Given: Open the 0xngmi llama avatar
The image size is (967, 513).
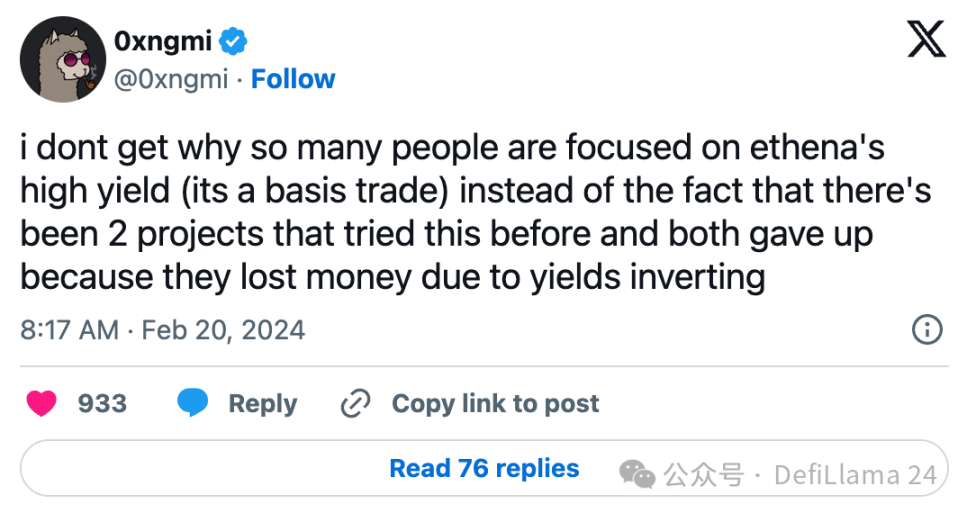Looking at the screenshot, I should 60,60.
